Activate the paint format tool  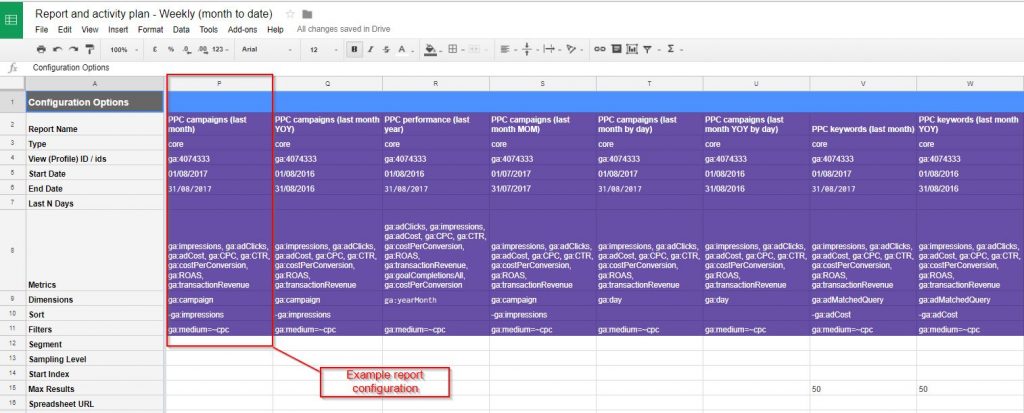89,49
